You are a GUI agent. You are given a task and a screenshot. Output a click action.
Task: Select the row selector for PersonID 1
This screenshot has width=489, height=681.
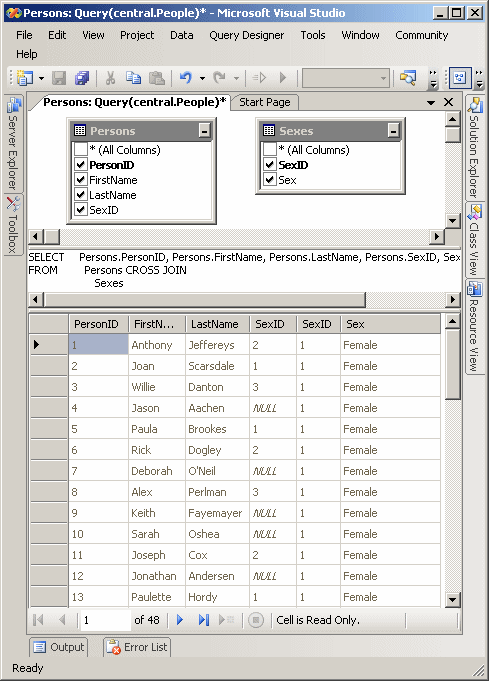(x=49, y=345)
